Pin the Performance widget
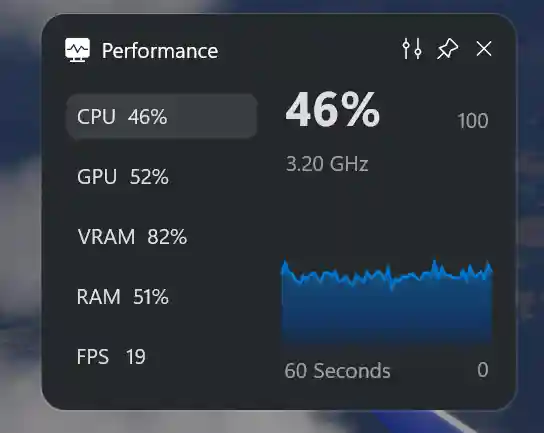 tap(448, 49)
